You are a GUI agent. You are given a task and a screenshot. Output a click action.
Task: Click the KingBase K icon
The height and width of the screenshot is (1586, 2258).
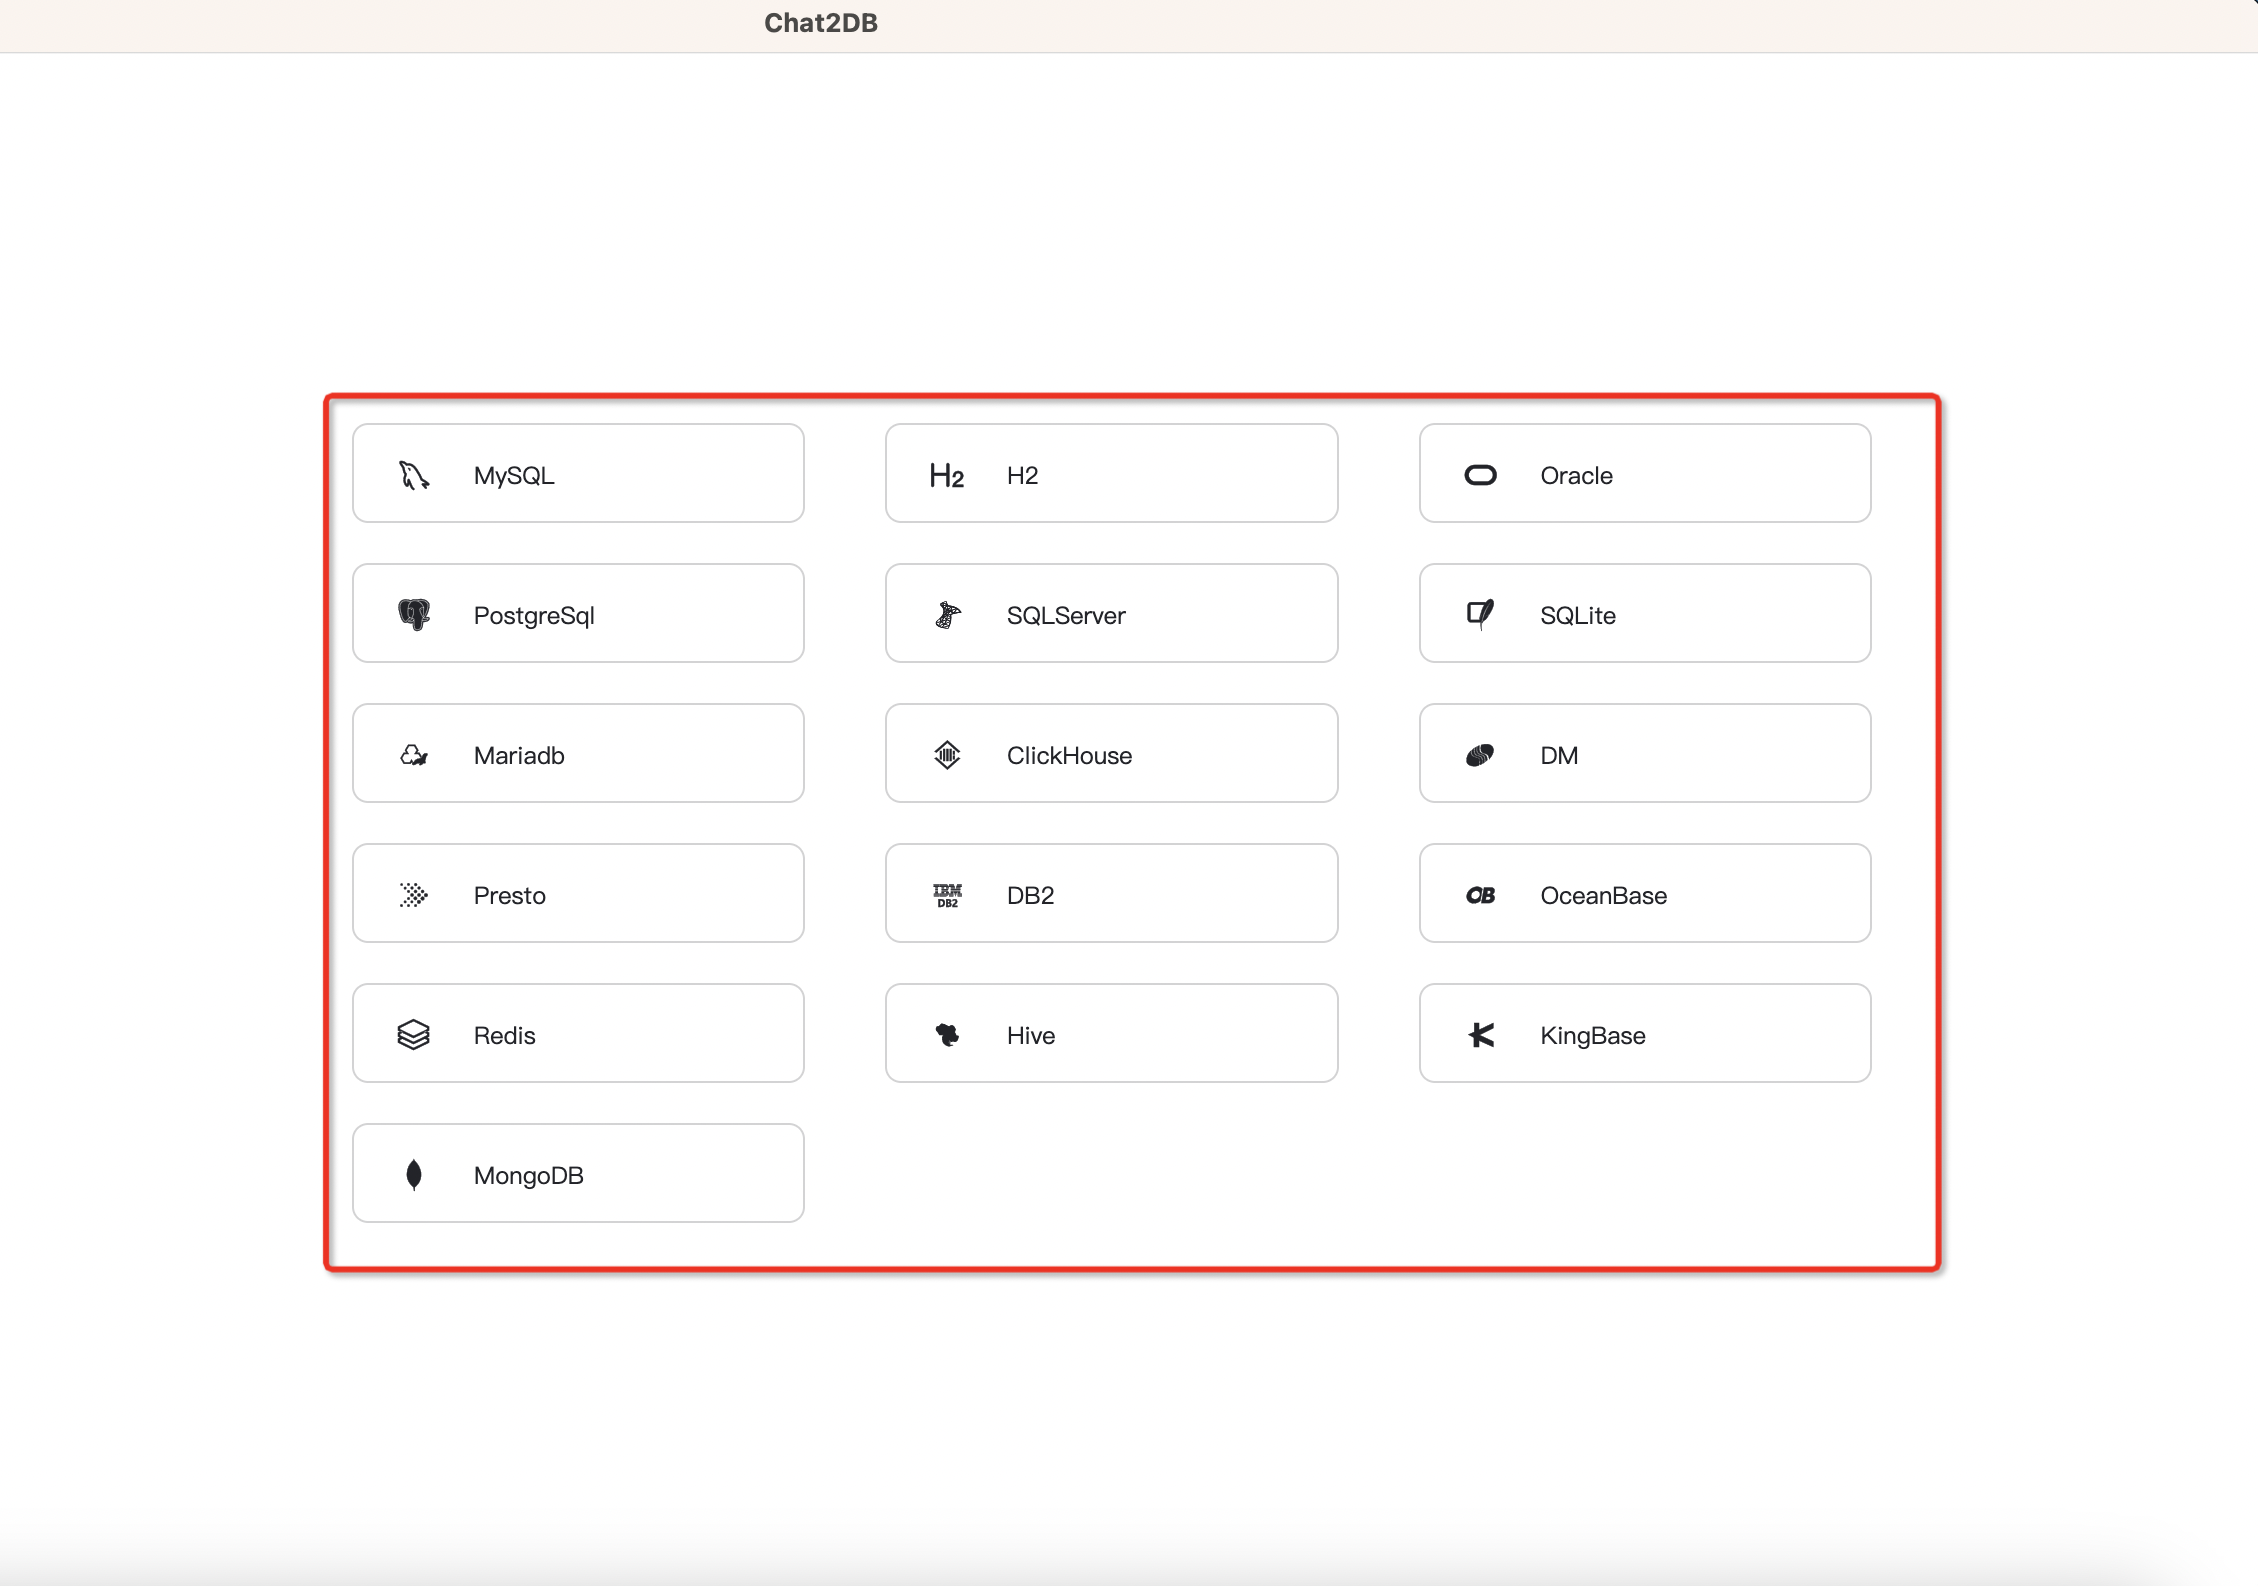tap(1481, 1034)
